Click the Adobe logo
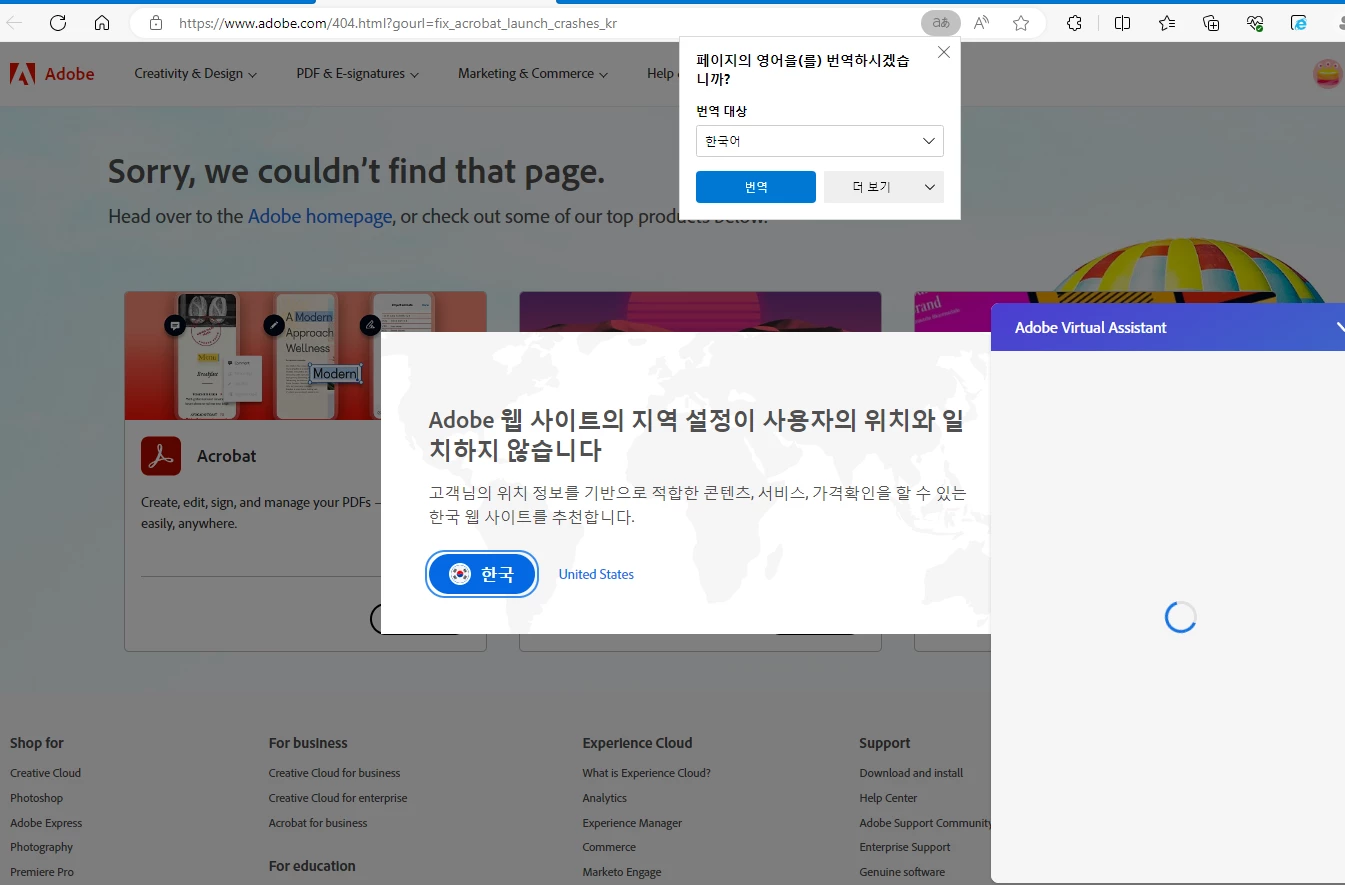The height and width of the screenshot is (885, 1345). (52, 74)
